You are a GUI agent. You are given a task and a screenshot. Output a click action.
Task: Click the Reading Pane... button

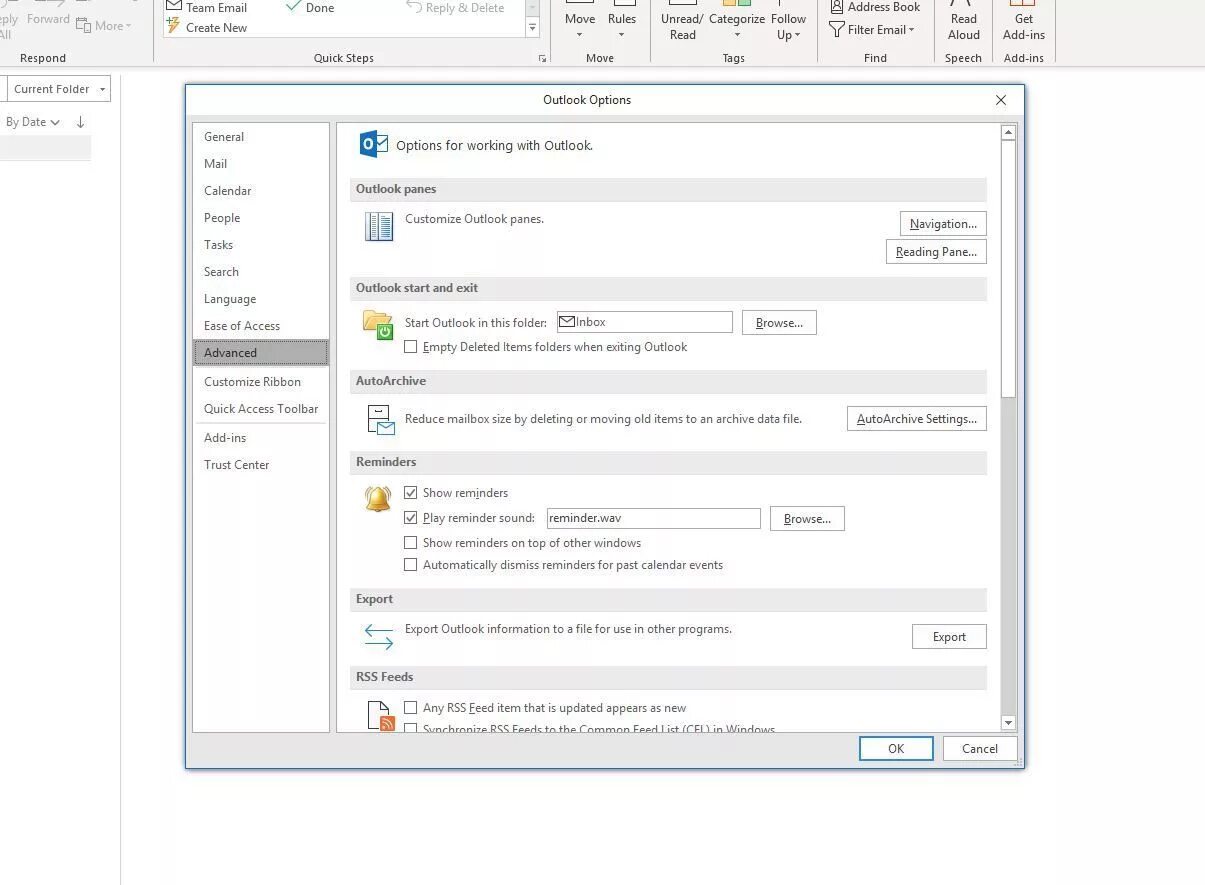coord(936,252)
